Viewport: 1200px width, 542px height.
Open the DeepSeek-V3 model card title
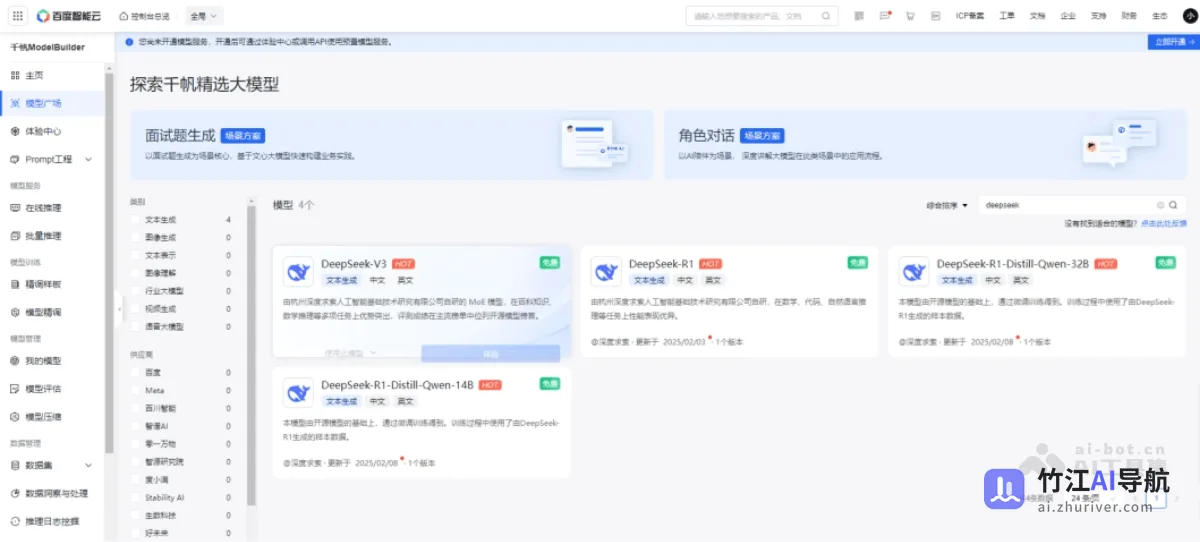(x=354, y=264)
